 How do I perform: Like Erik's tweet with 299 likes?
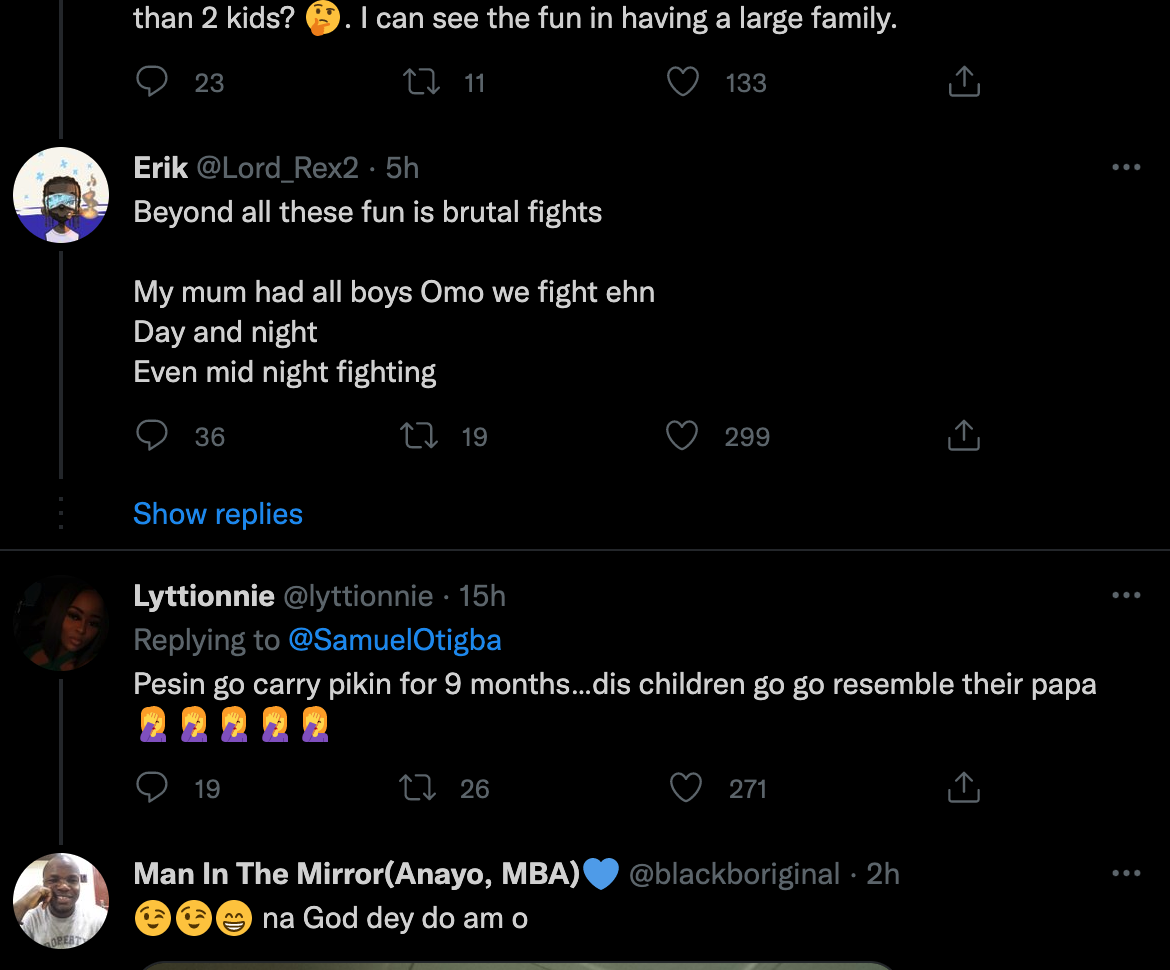coord(682,436)
